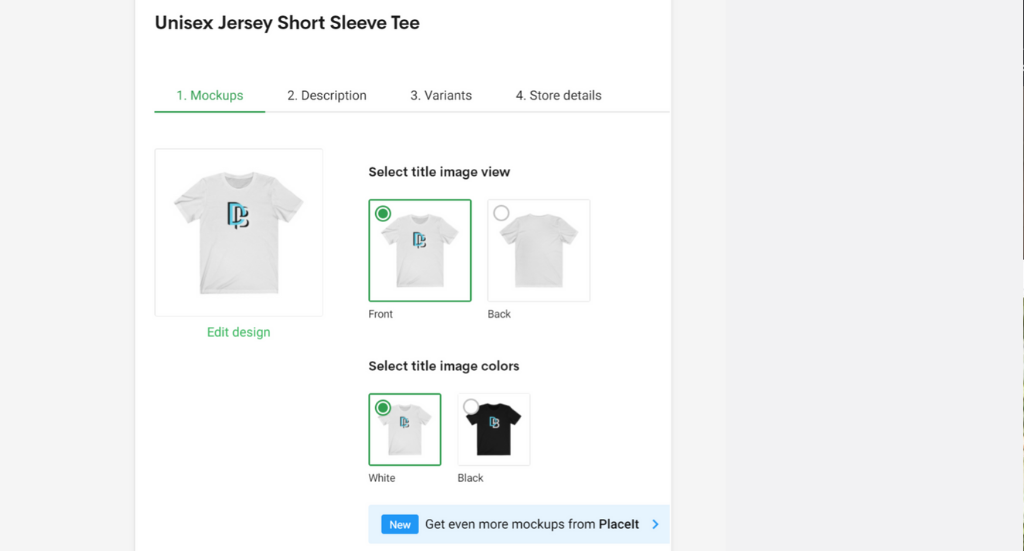Click the Select title image view heading
Screen dimensions: 1024x551
(x=439, y=172)
